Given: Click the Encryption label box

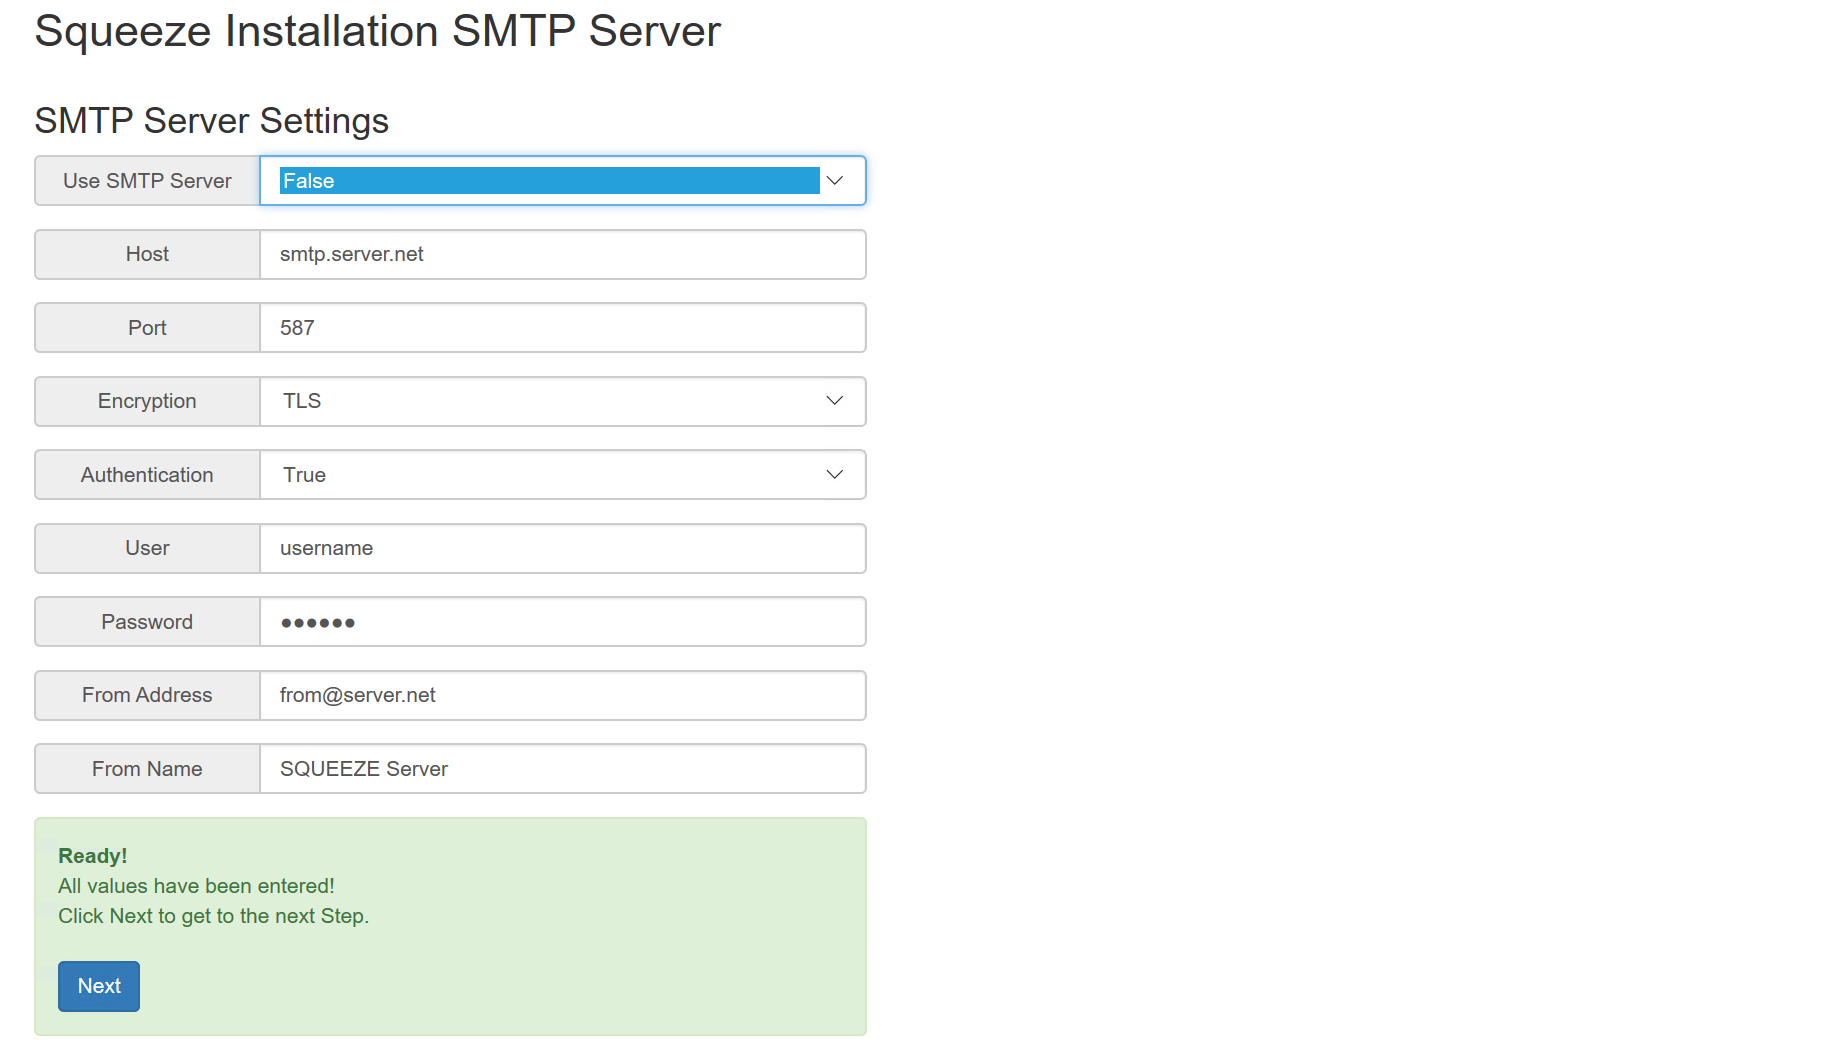Looking at the screenshot, I should pyautogui.click(x=147, y=401).
